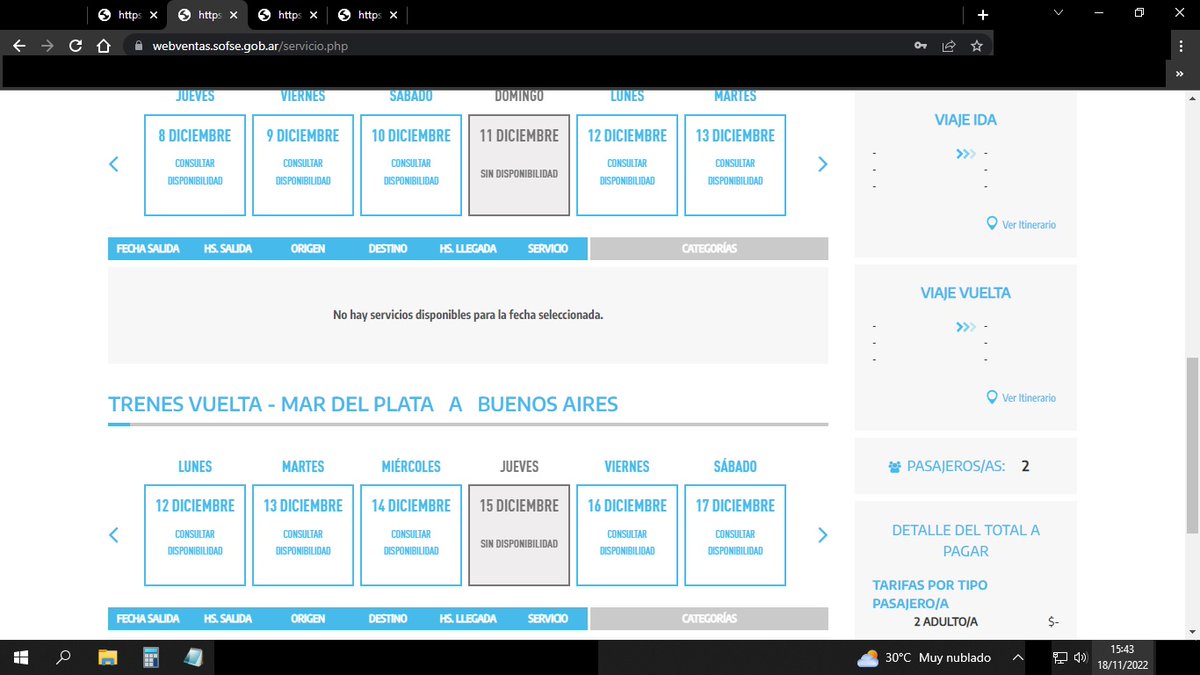Image resolution: width=1200 pixels, height=675 pixels.
Task: Open the weather widget showing 30°C
Action: click(x=924, y=658)
